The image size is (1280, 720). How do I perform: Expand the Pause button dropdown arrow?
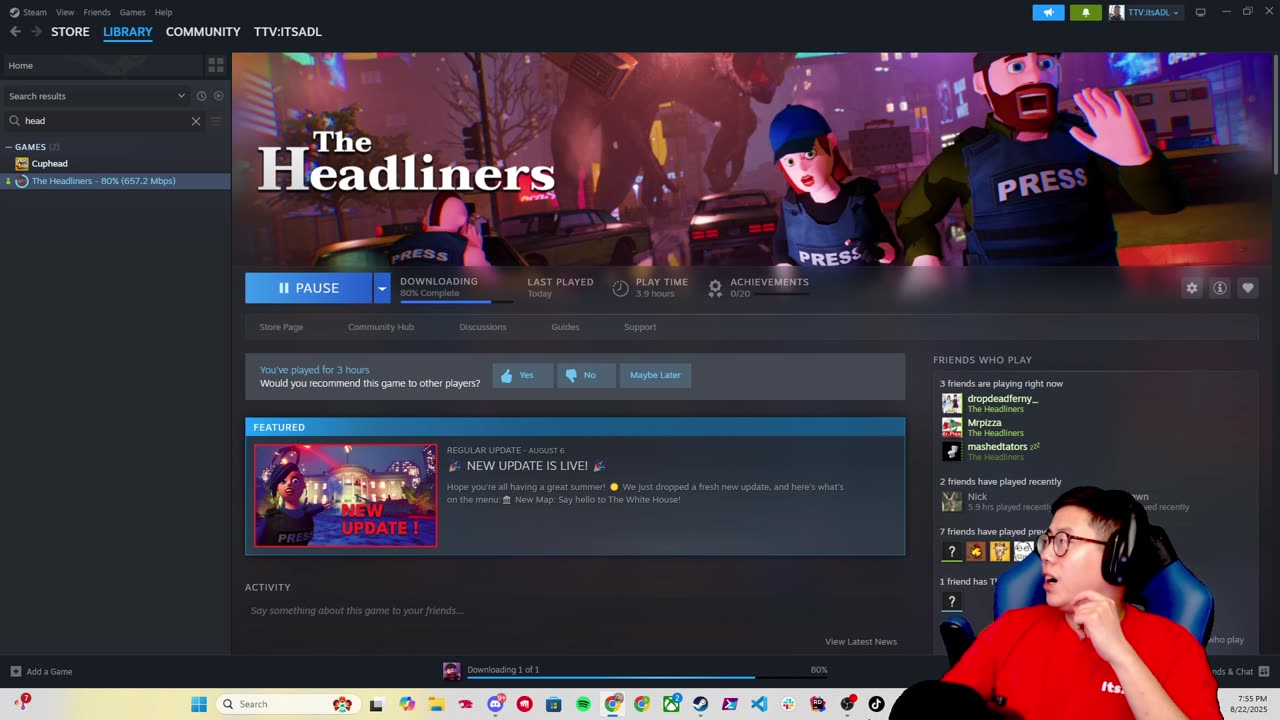[381, 288]
